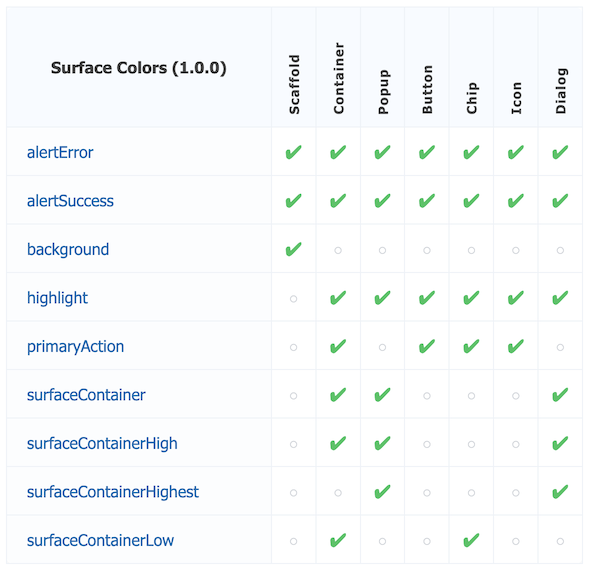Click primaryAction checkmark under Button column
Image resolution: width=589 pixels, height=570 pixels.
427,346
